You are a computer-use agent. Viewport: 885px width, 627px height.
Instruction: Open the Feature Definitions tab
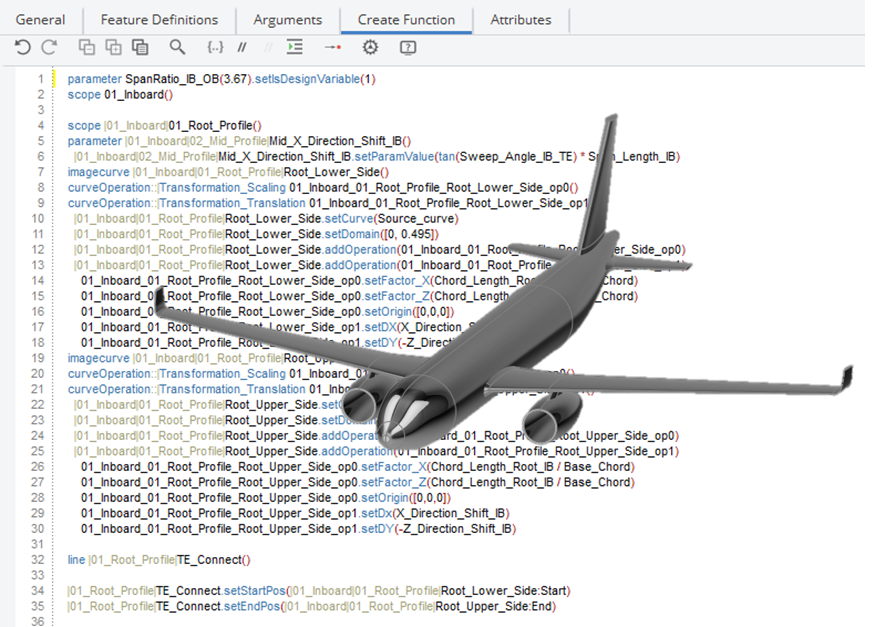(159, 20)
